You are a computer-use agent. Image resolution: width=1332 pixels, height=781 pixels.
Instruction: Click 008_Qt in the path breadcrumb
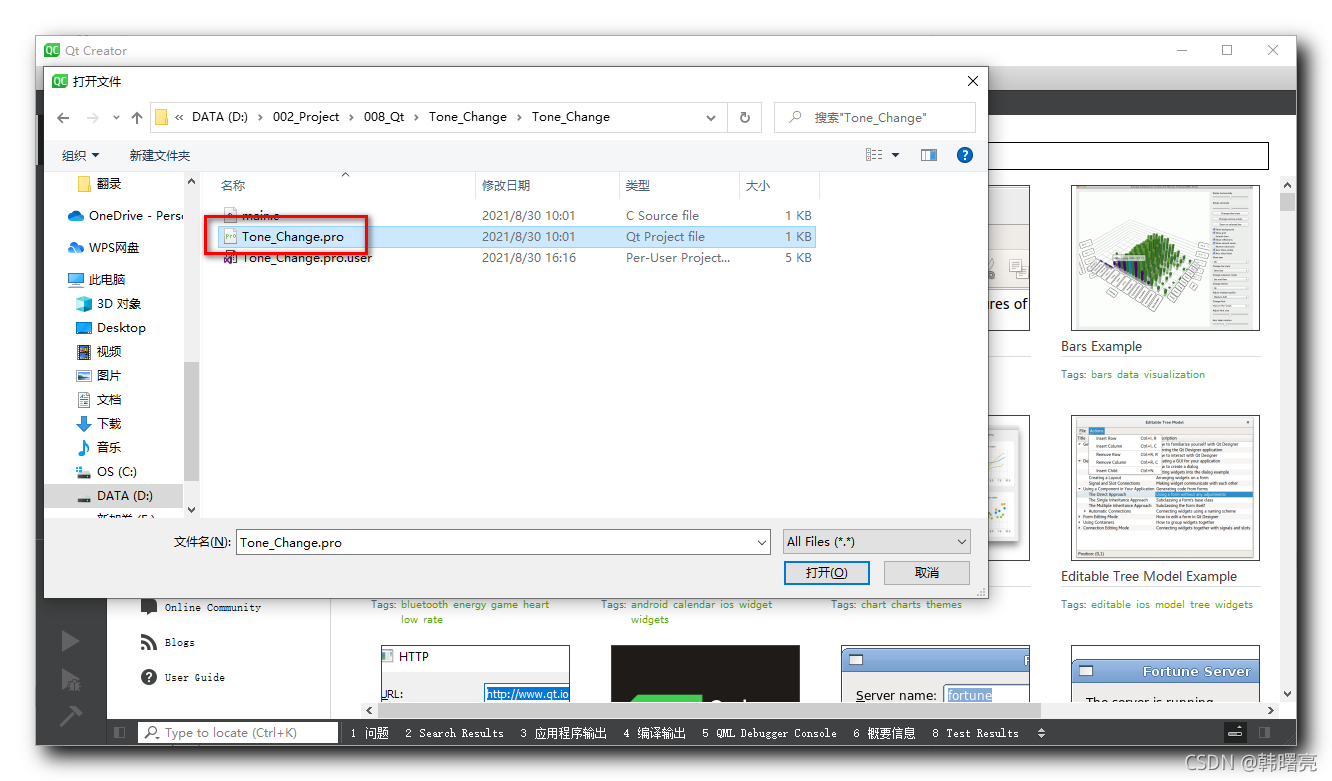coord(384,117)
